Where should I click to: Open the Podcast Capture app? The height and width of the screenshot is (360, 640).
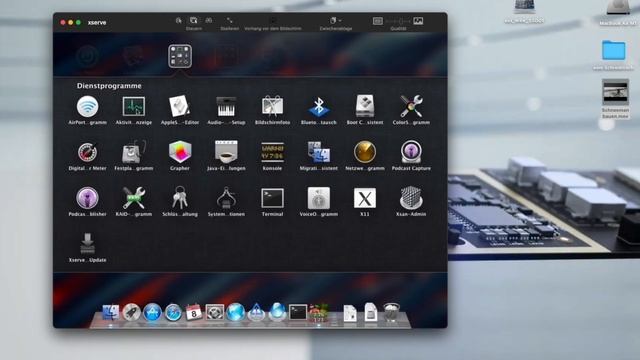coord(411,152)
